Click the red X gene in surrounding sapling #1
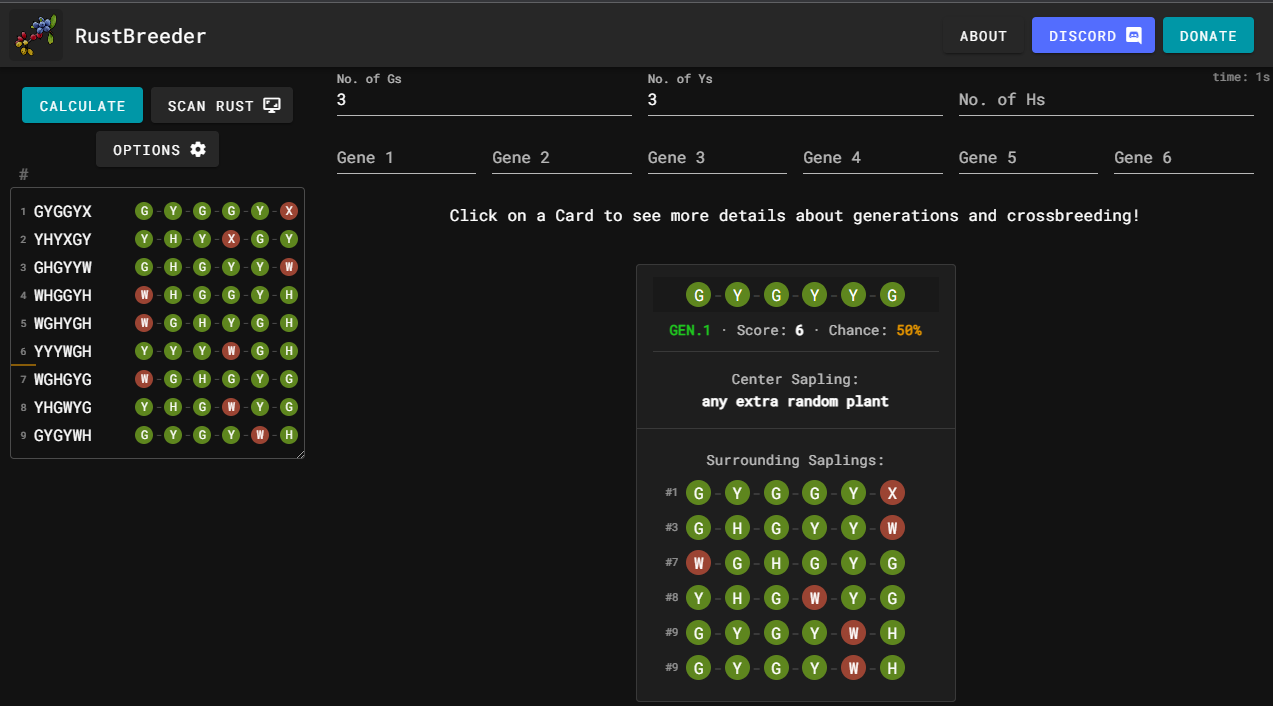The width and height of the screenshot is (1273, 706). coord(893,492)
